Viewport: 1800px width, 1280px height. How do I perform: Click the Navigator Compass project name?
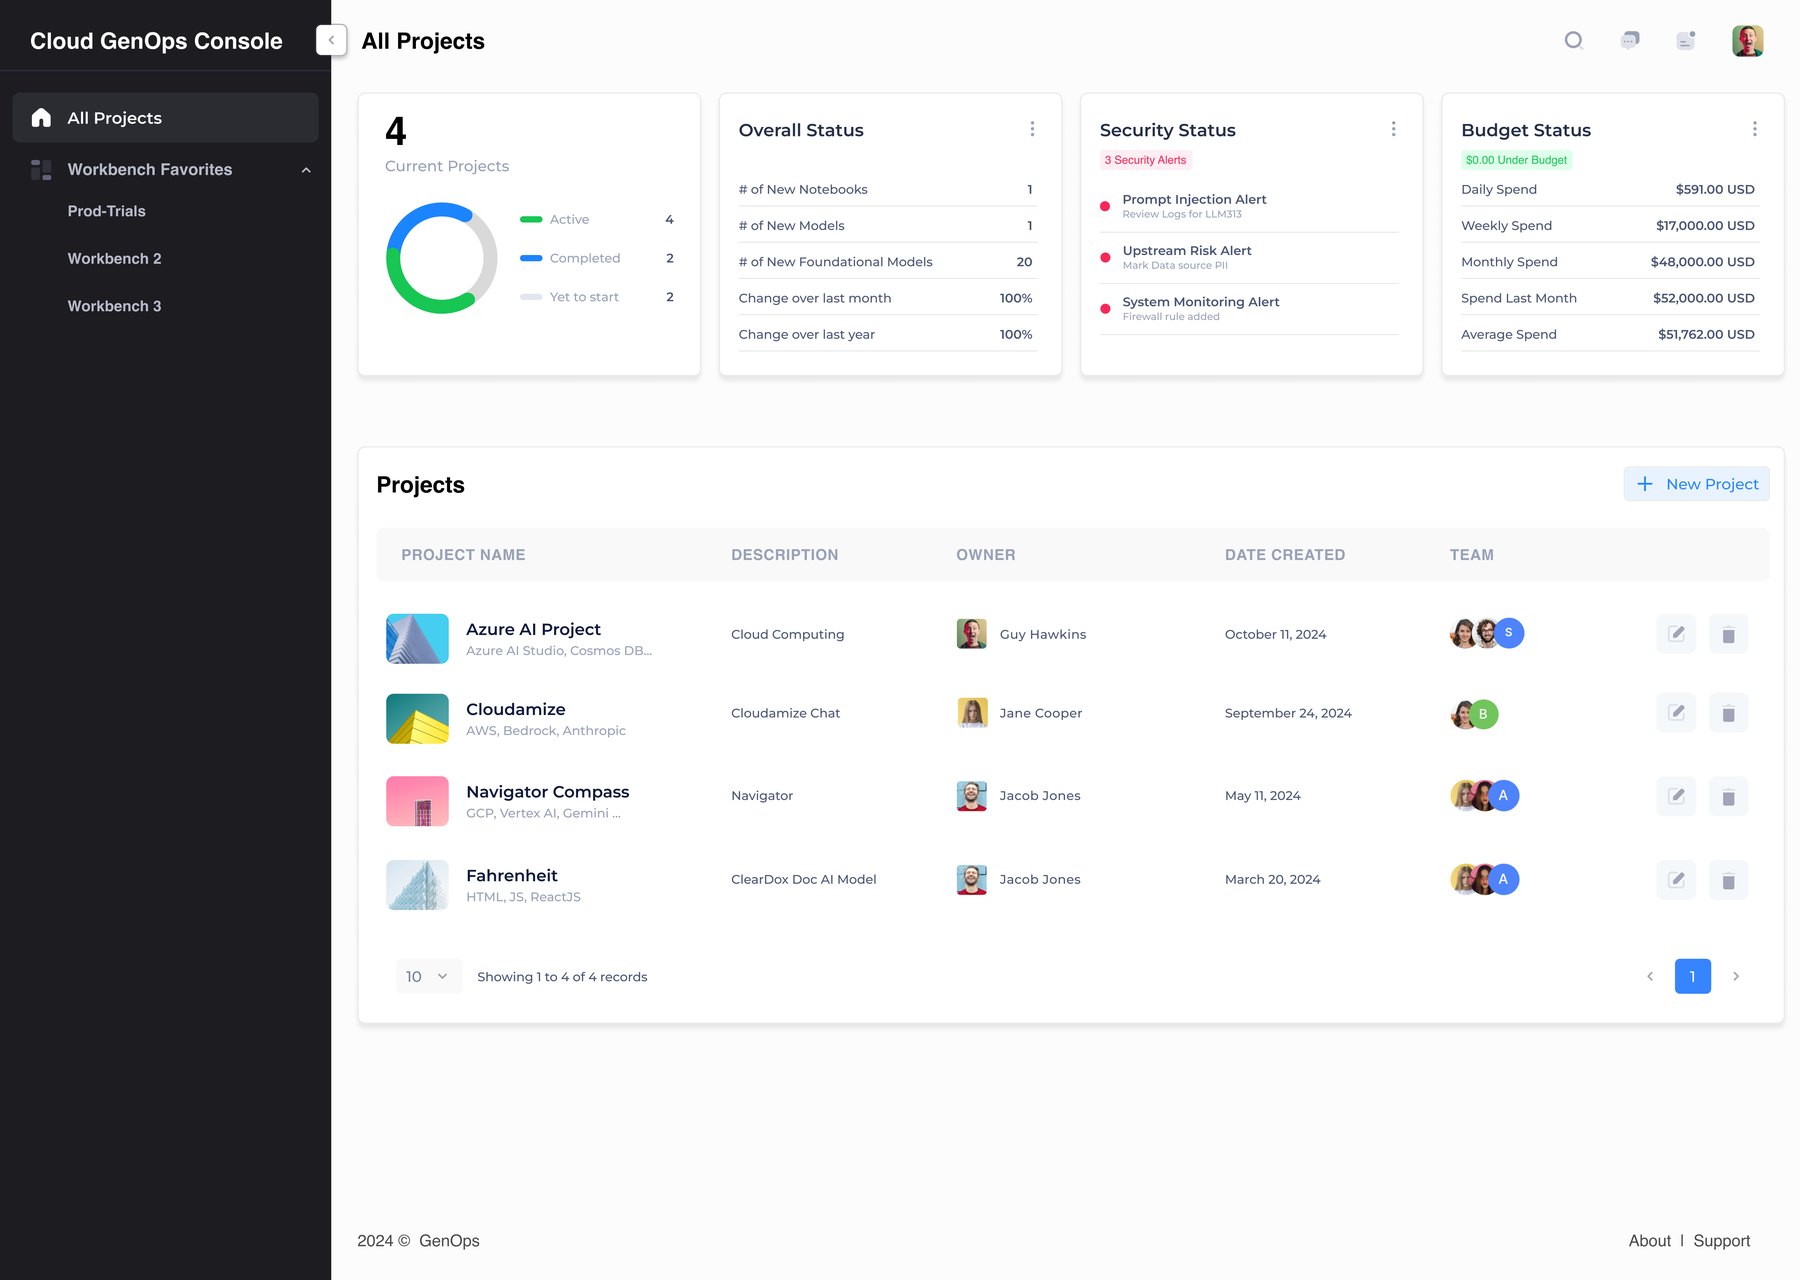pos(548,792)
